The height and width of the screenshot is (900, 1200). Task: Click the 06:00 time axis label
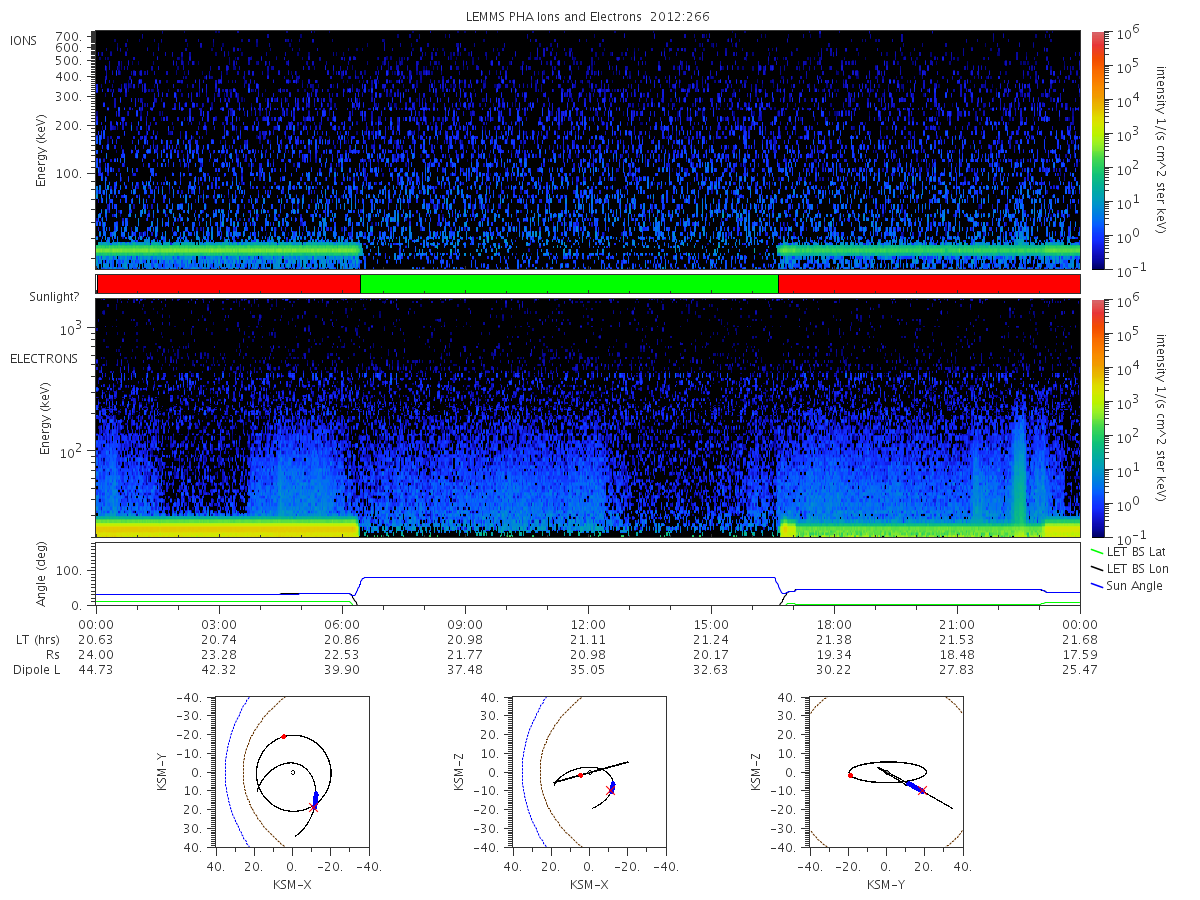[342, 624]
